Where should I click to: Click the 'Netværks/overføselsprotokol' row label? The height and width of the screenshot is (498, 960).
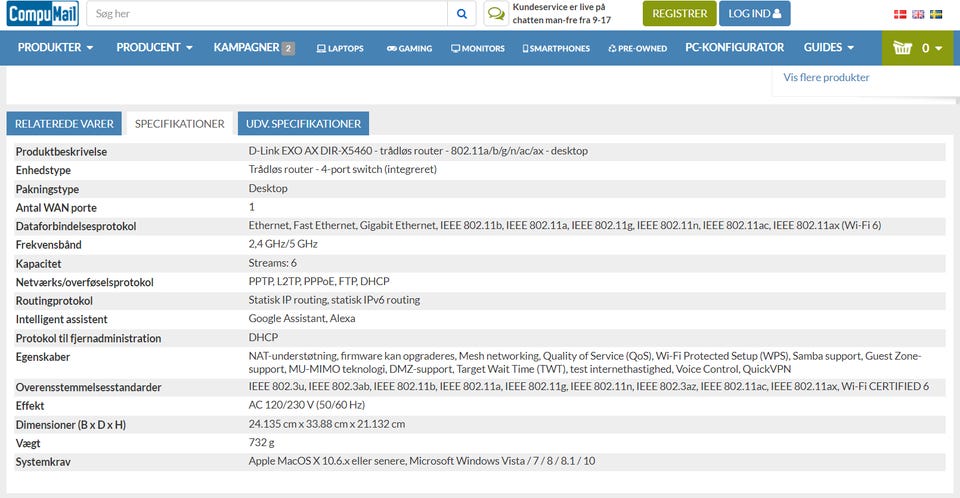point(84,282)
